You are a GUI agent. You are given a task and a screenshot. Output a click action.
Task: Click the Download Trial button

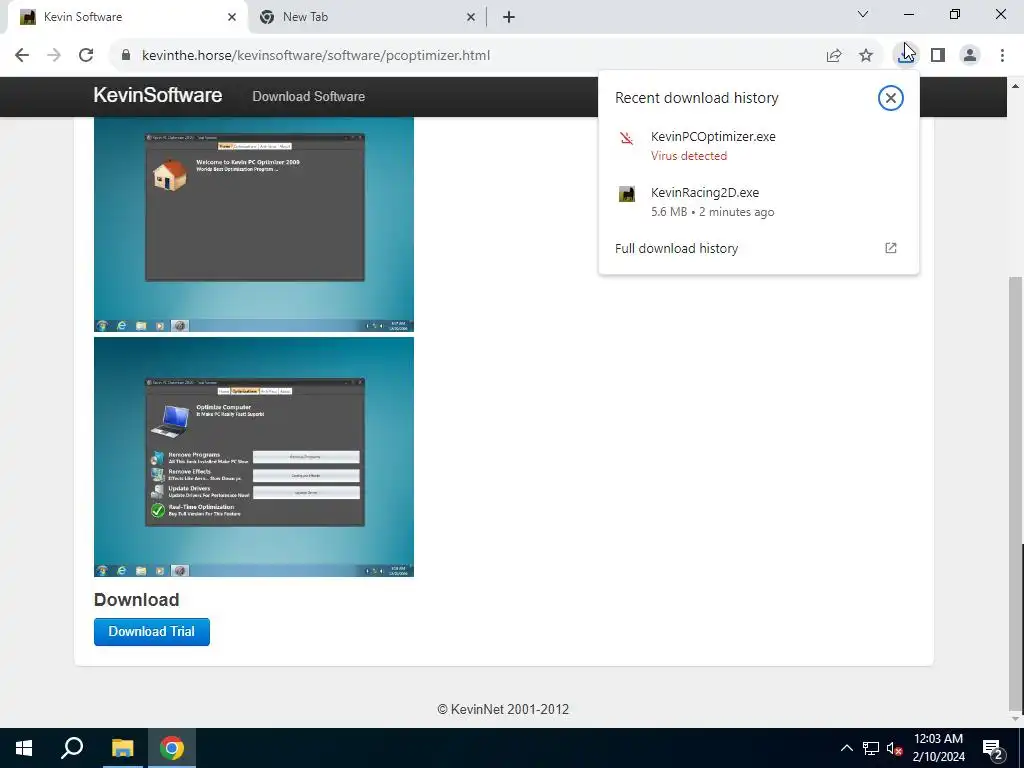click(152, 632)
